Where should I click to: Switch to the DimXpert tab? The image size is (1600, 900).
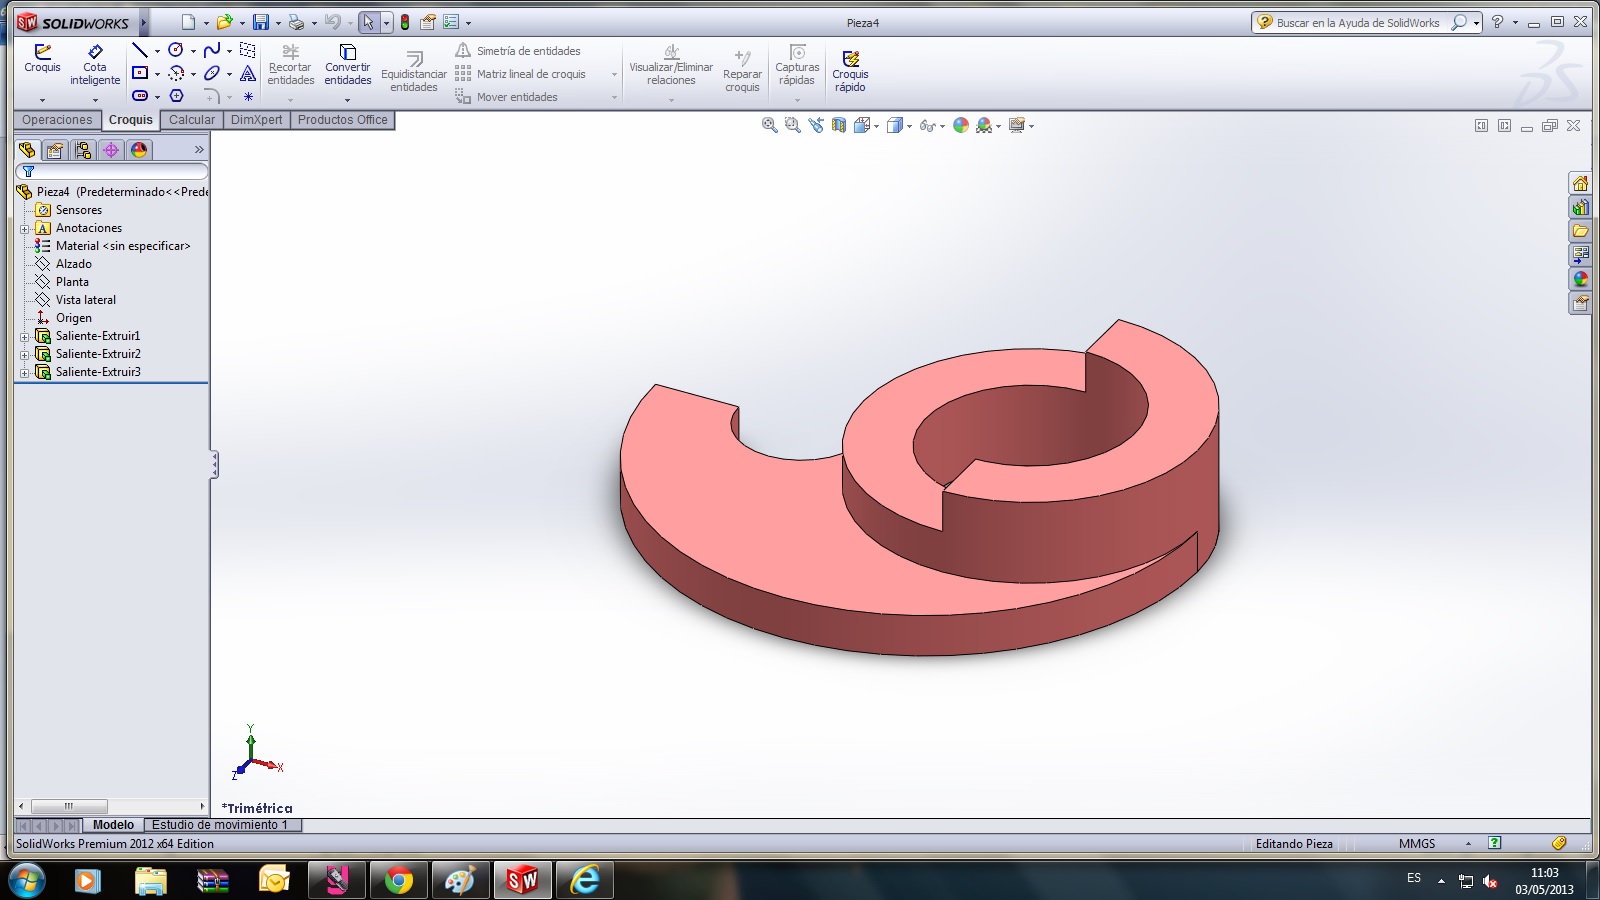point(257,120)
